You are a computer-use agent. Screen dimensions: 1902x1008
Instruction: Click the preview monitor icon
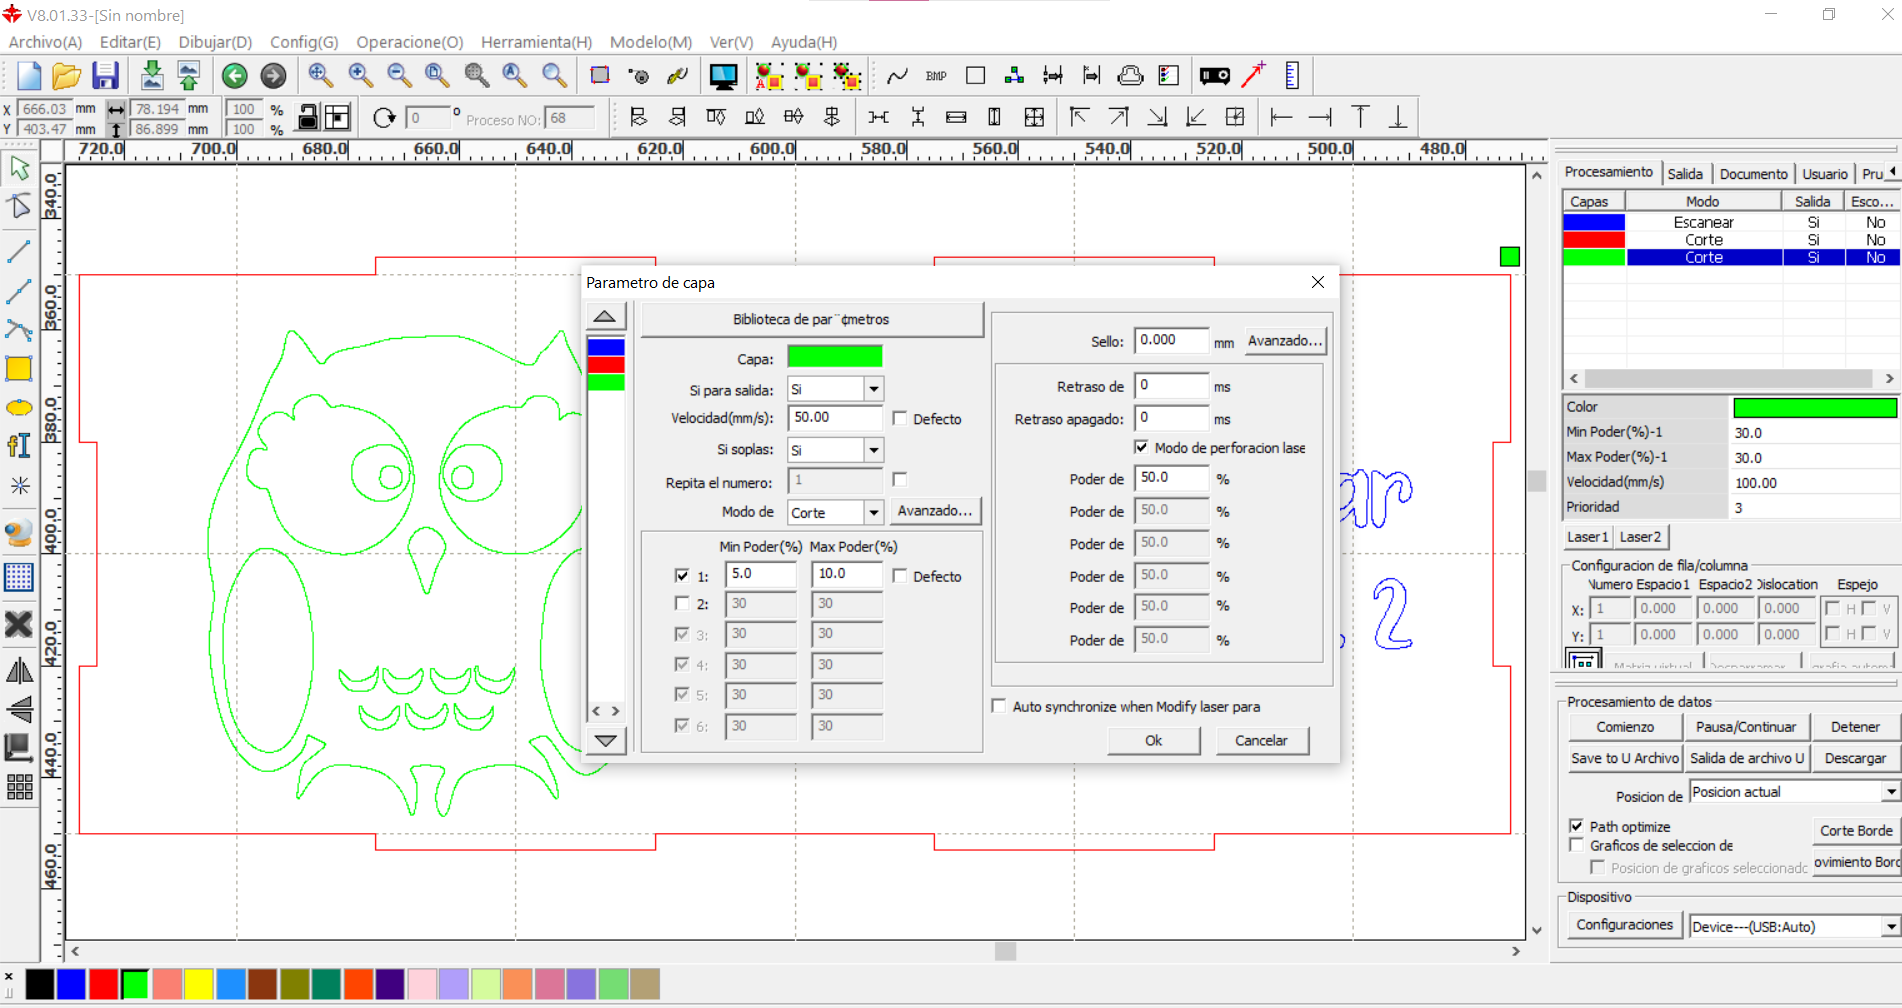point(723,76)
